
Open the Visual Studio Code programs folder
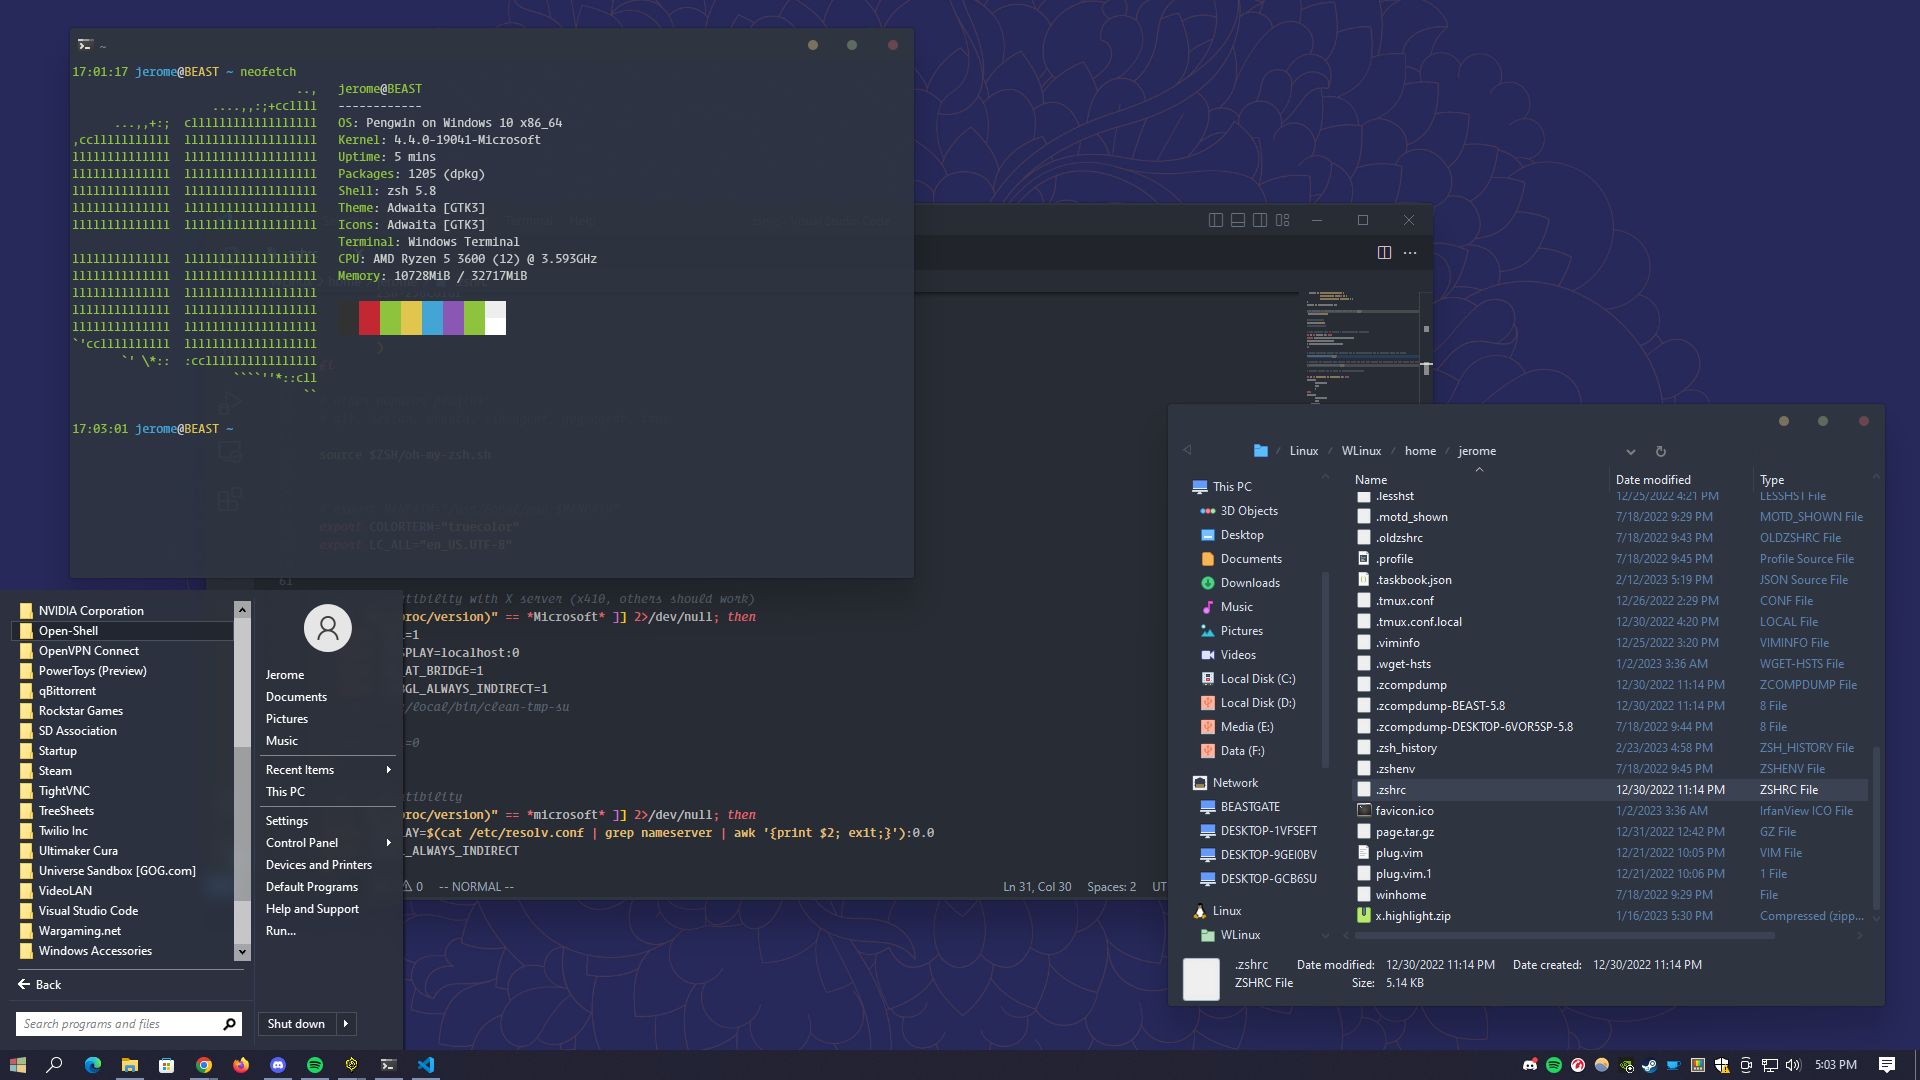(88, 911)
